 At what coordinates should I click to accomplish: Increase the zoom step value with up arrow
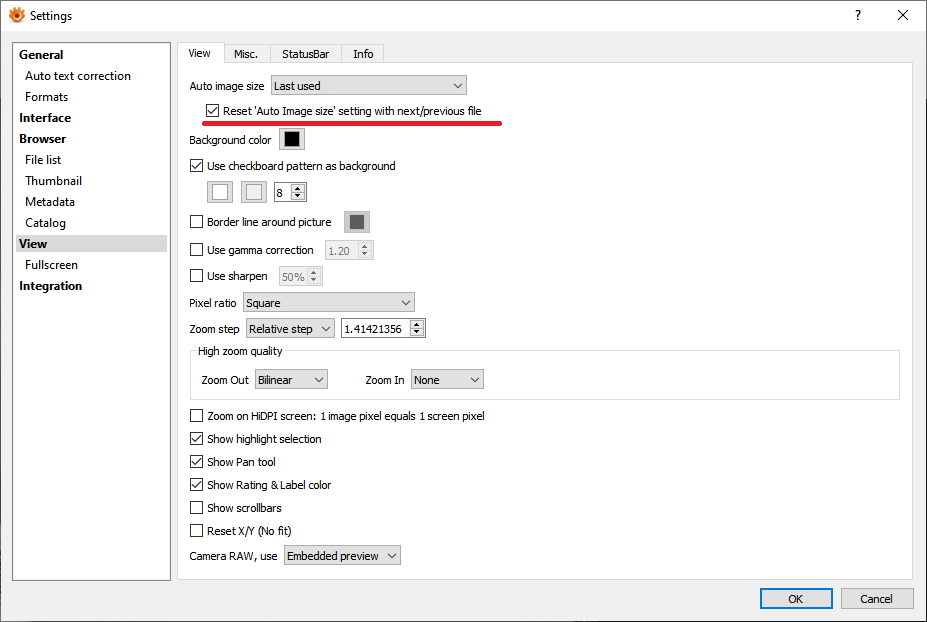[417, 325]
